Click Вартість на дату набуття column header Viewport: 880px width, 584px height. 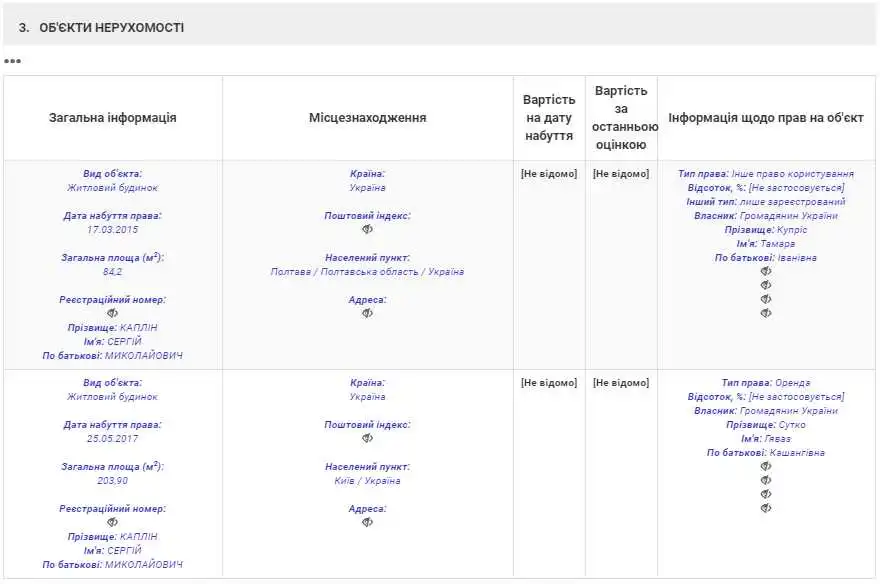pyautogui.click(x=549, y=118)
